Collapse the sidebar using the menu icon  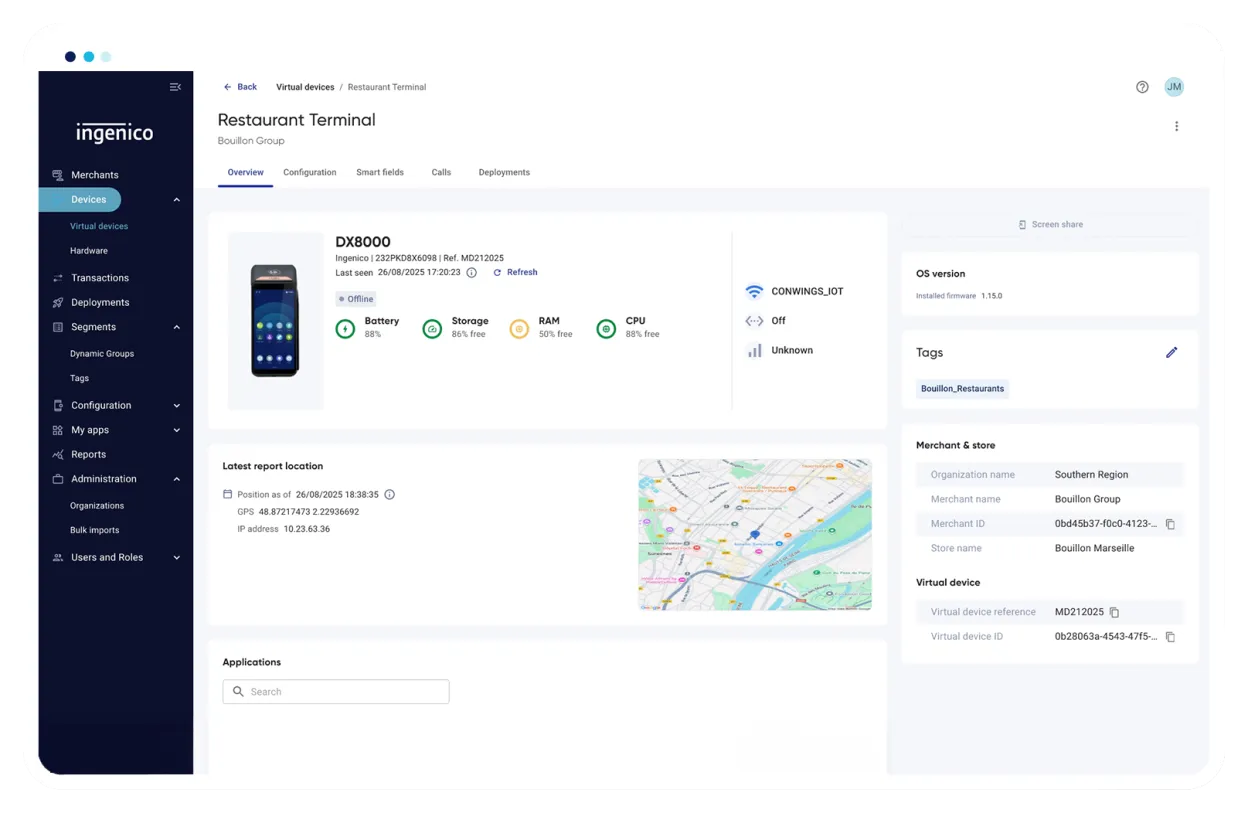[x=175, y=87]
